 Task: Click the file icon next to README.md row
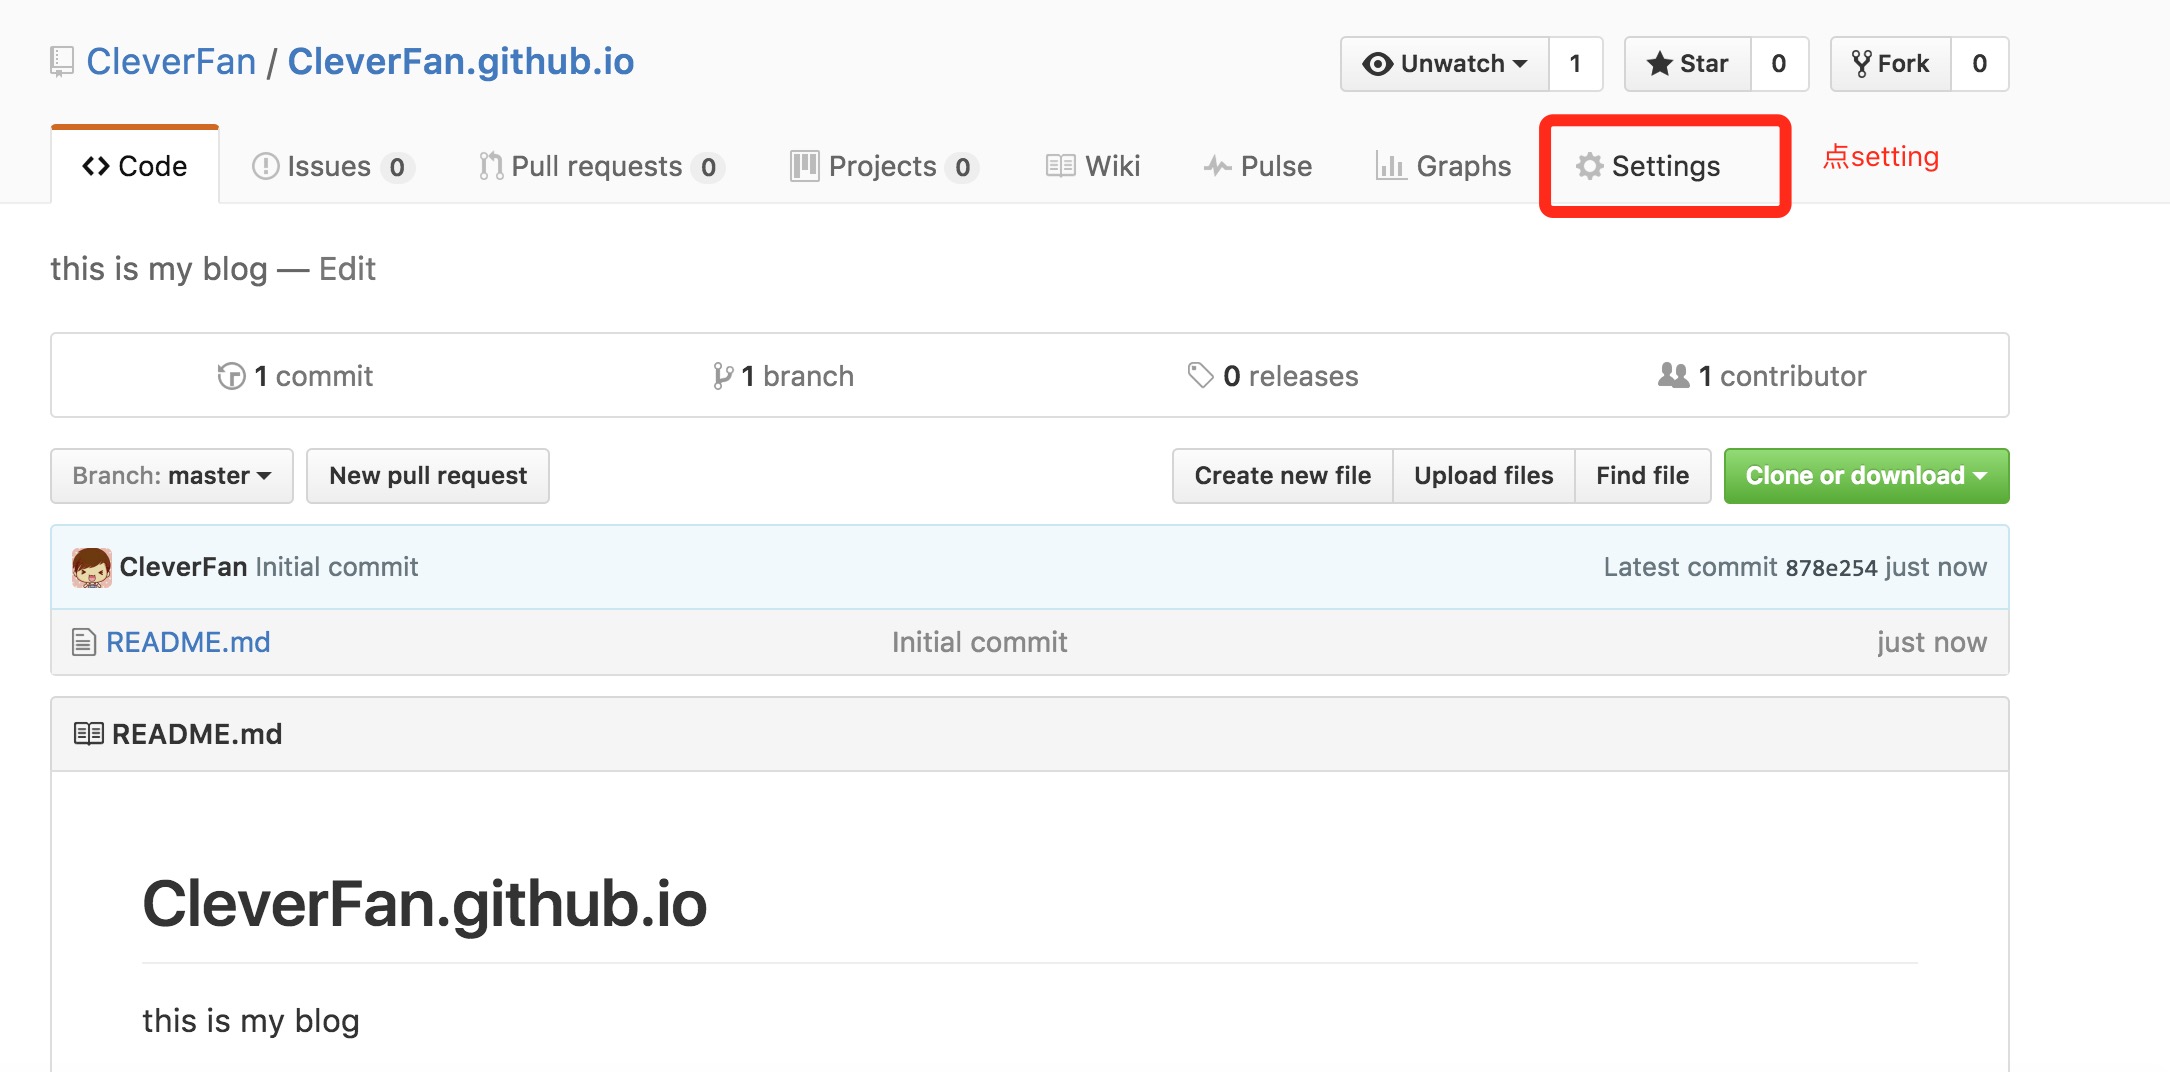coord(84,642)
